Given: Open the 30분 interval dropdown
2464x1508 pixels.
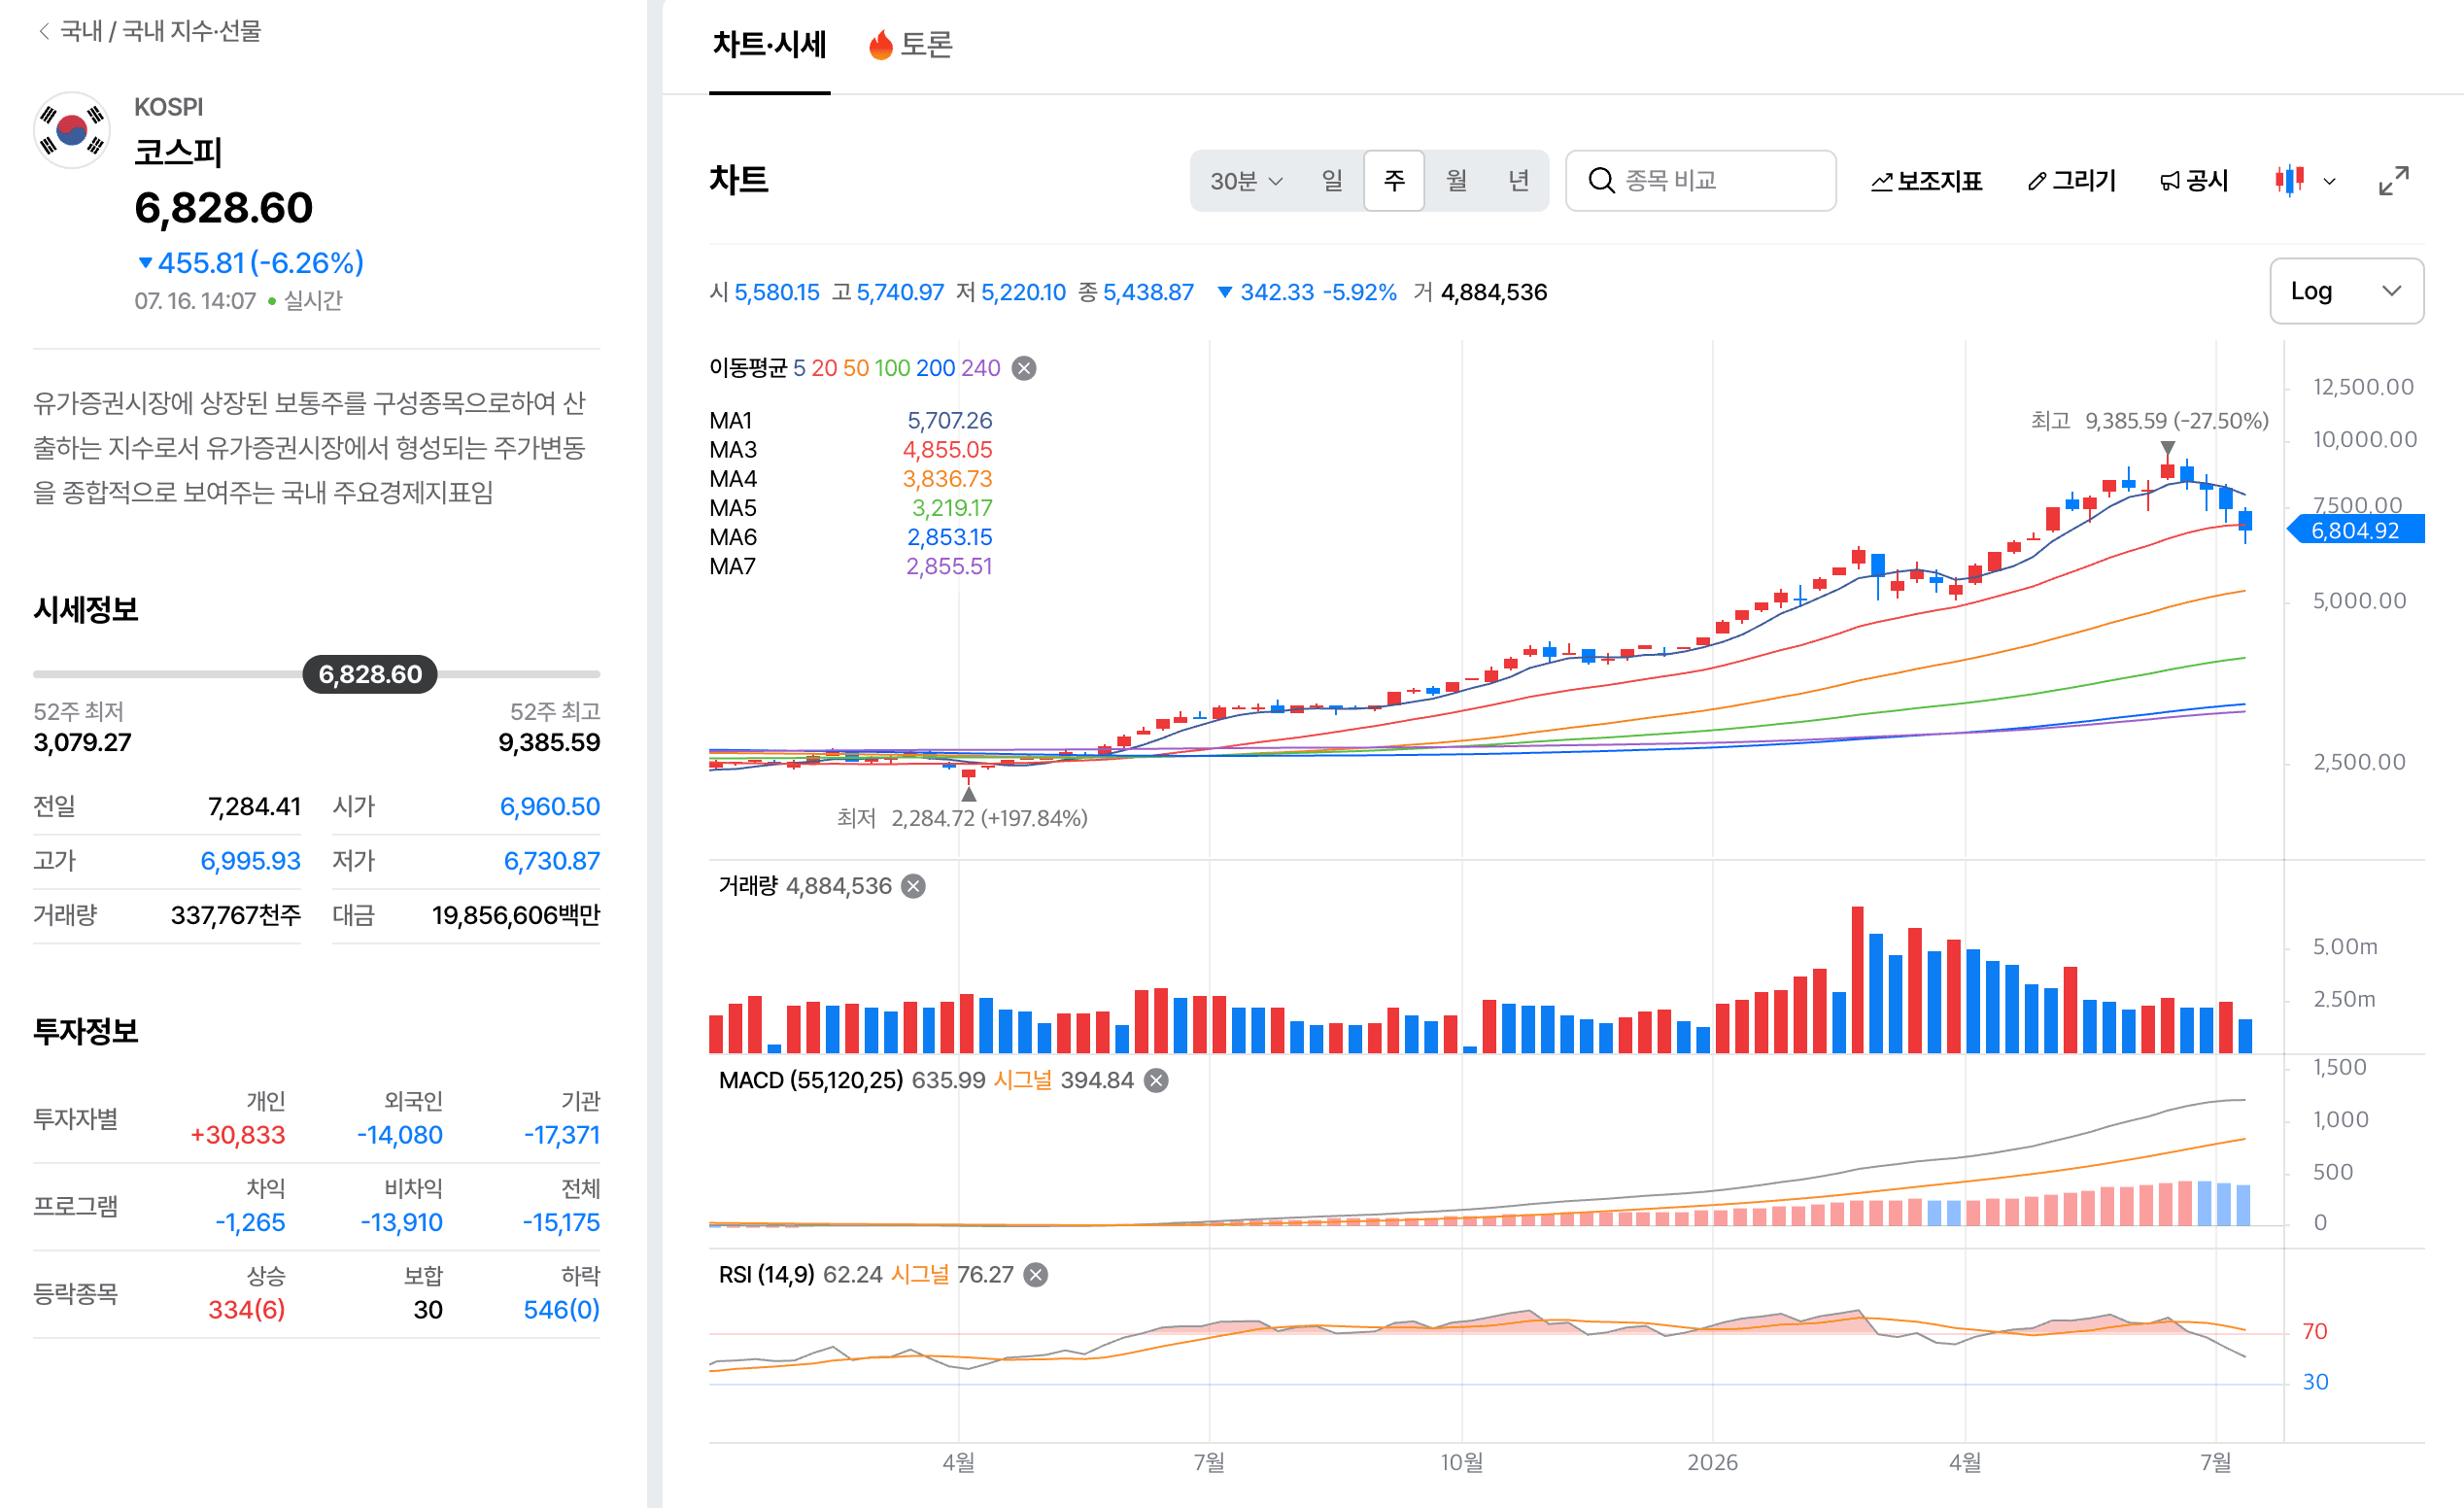Looking at the screenshot, I should [x=1246, y=181].
